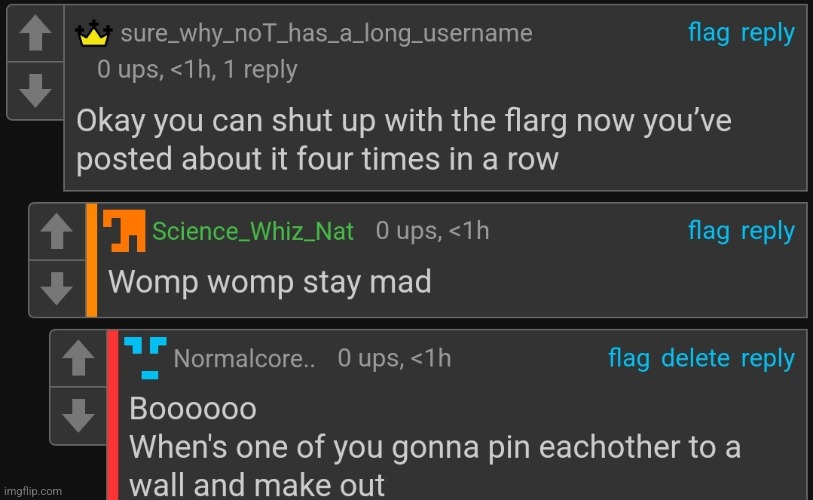Open the green Science_Whiz_Nat username

click(x=253, y=231)
